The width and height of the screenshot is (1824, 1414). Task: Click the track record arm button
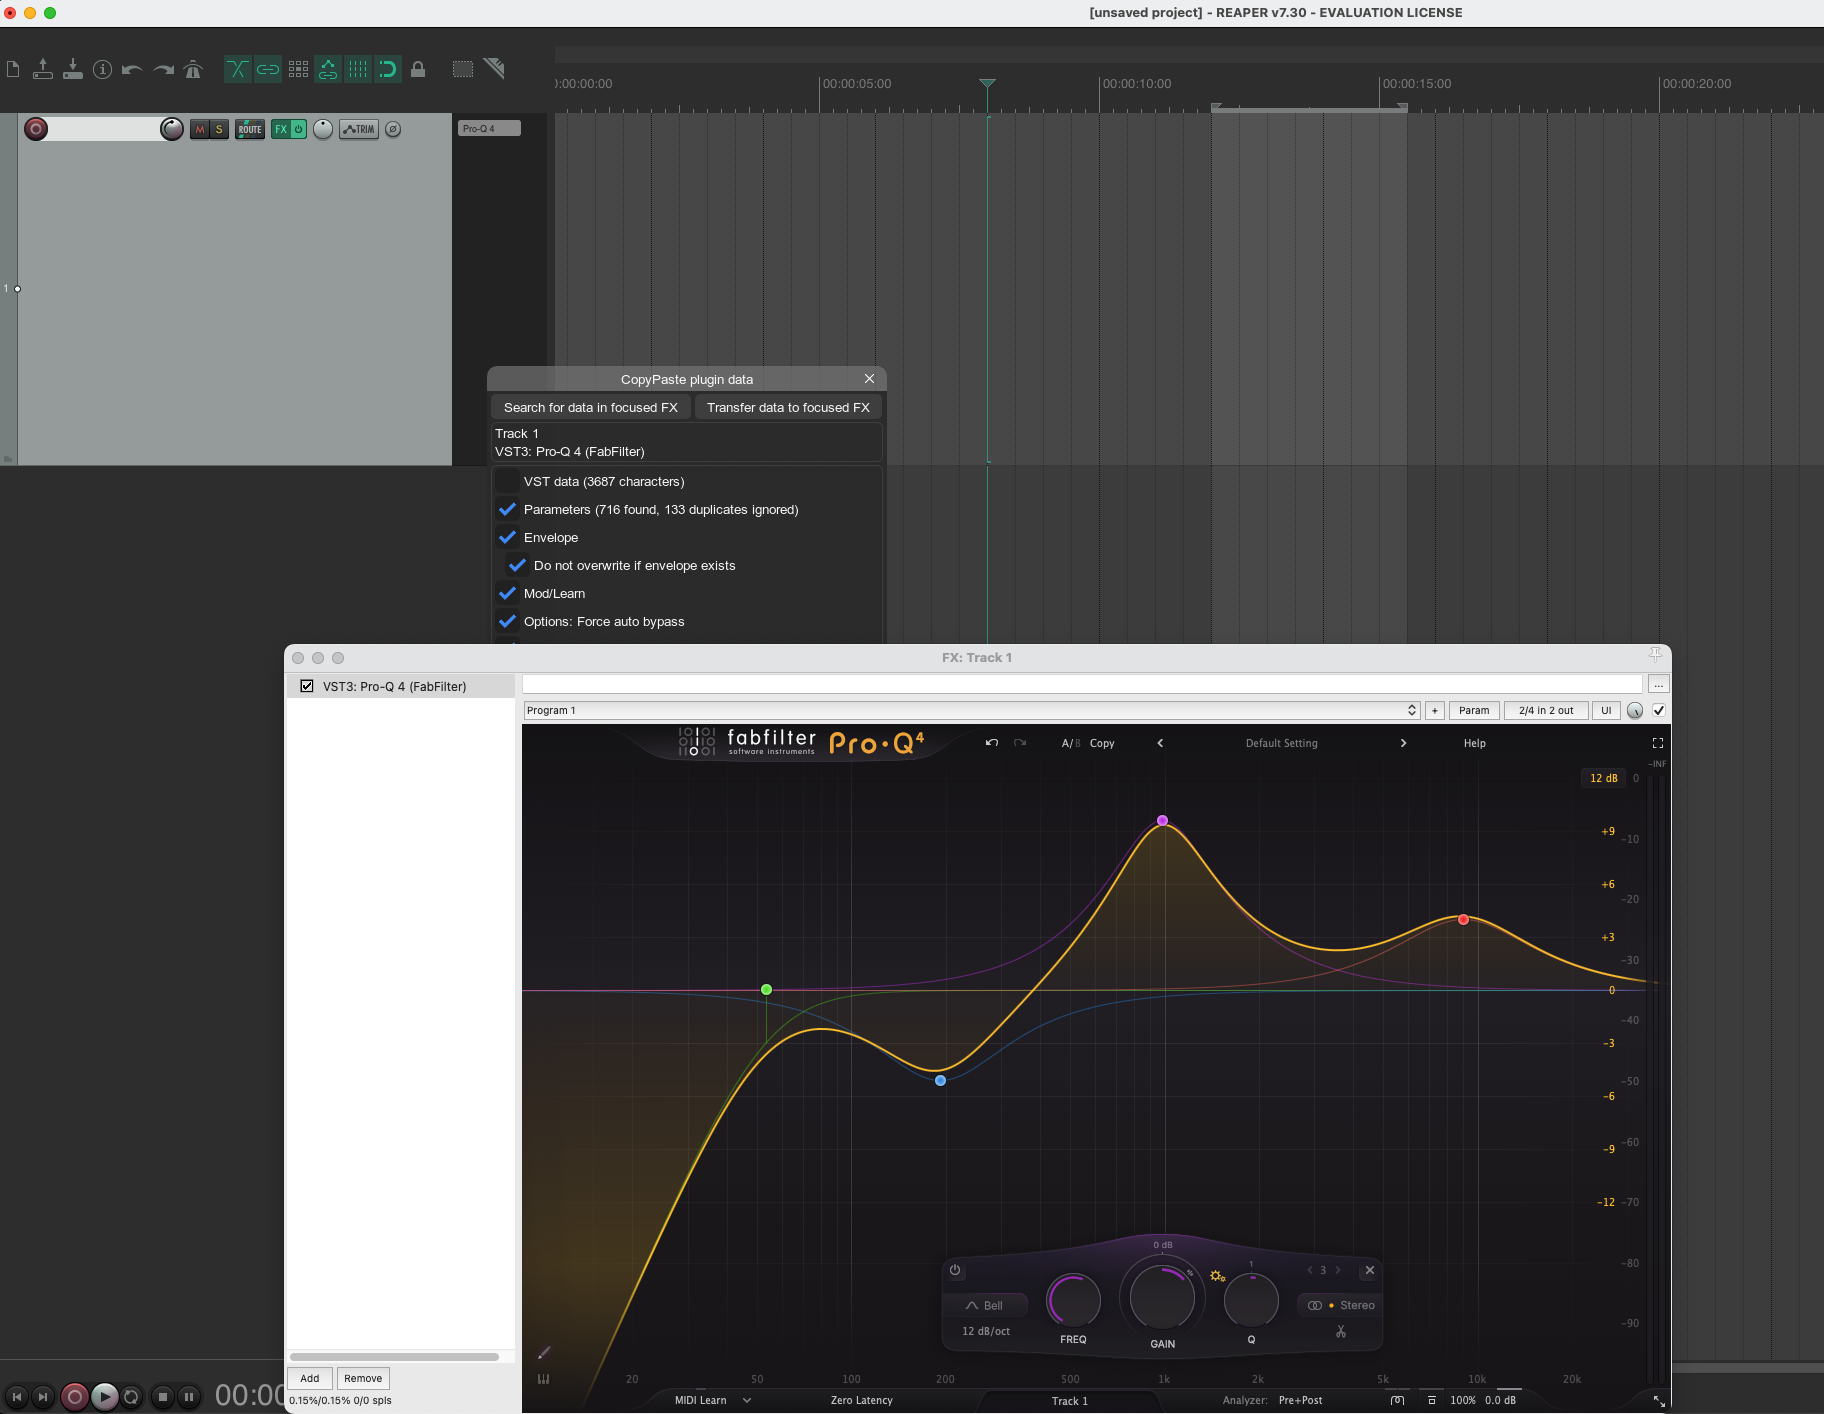click(x=36, y=129)
